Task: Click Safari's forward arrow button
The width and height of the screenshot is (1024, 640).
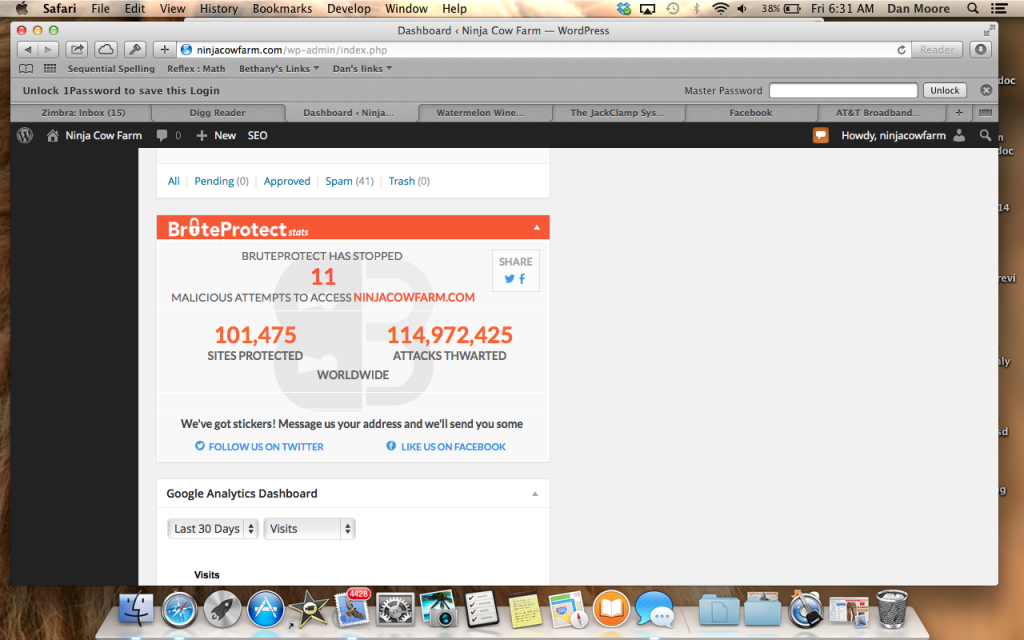Action: click(48, 50)
